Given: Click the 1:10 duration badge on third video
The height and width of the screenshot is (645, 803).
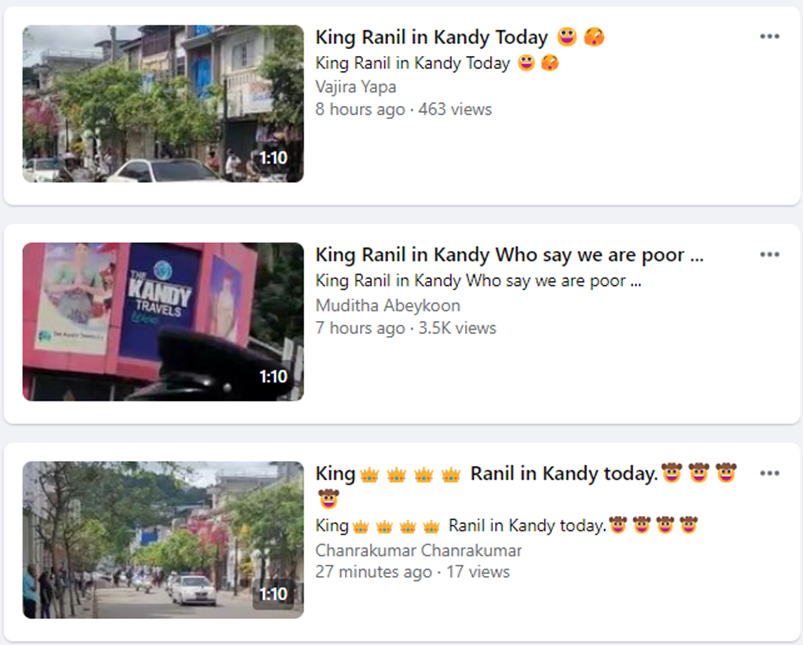Looking at the screenshot, I should 273,594.
